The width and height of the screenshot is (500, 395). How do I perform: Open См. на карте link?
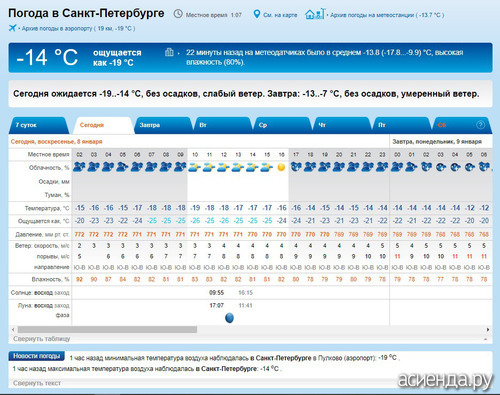280,15
